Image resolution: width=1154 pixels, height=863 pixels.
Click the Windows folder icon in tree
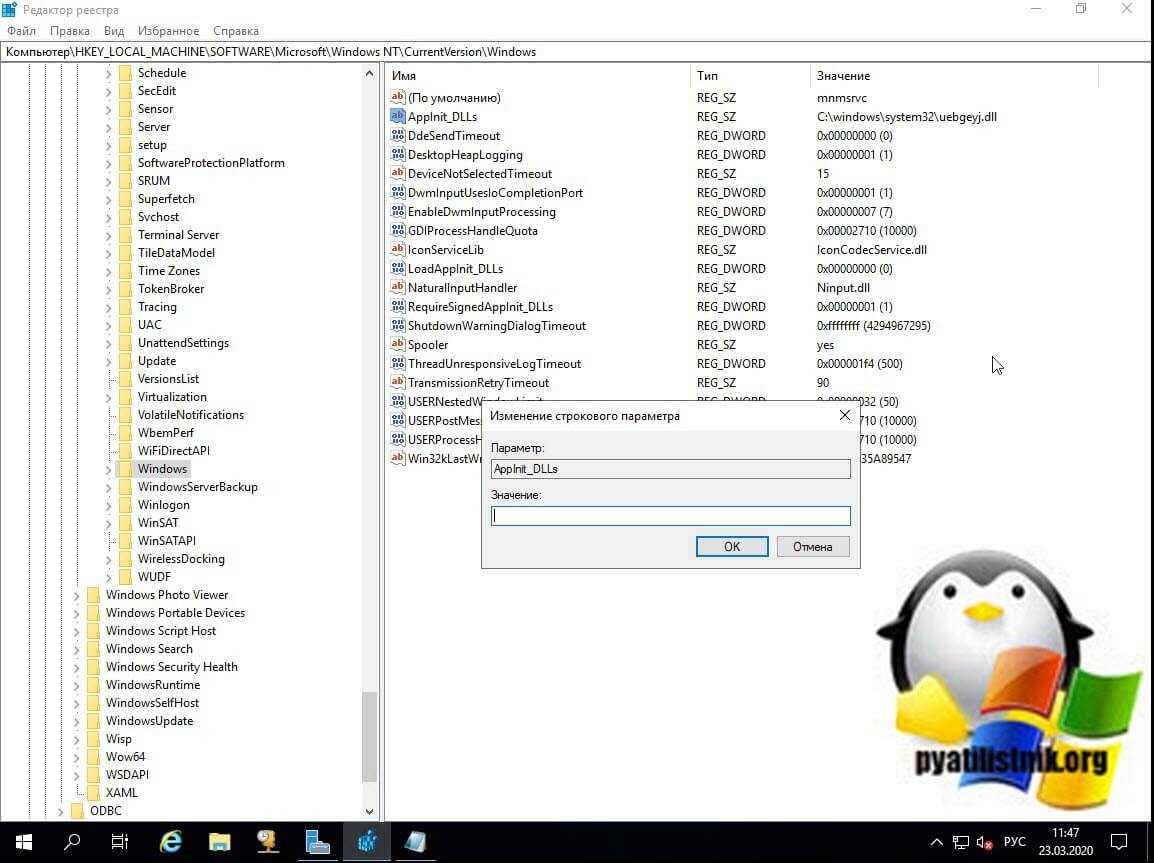pyautogui.click(x=125, y=469)
